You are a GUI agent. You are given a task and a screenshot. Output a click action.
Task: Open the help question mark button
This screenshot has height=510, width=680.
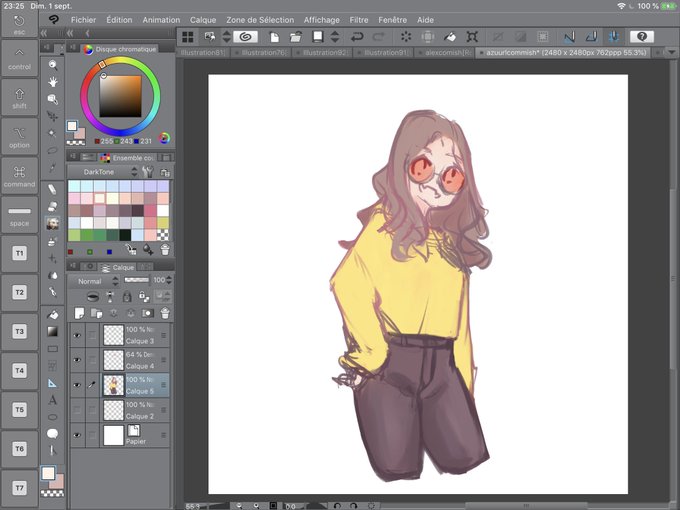(x=642, y=37)
